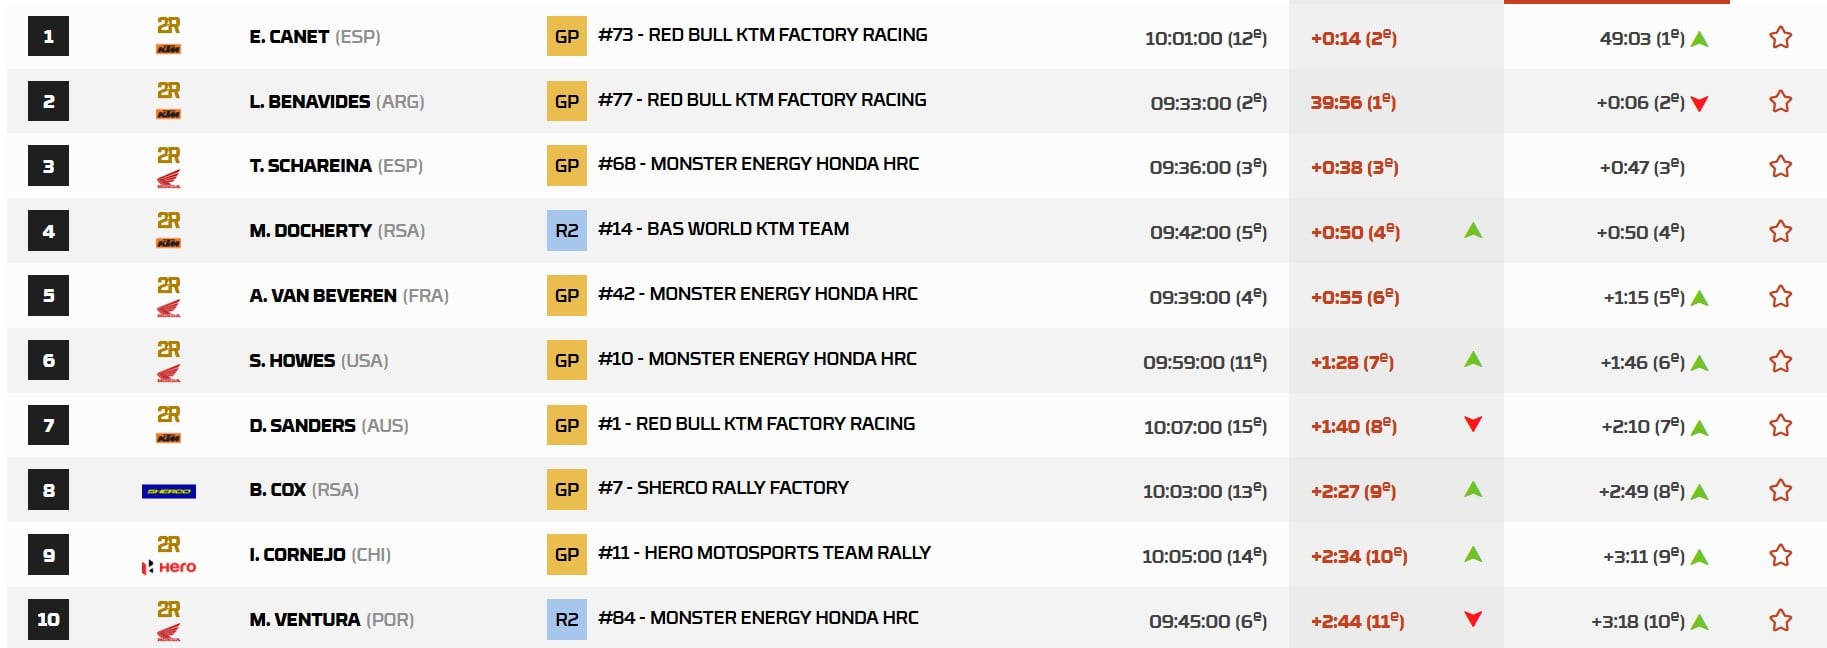Toggle favorite star for L. Benavides
Screen dimensions: 1827x648
coord(1780,102)
